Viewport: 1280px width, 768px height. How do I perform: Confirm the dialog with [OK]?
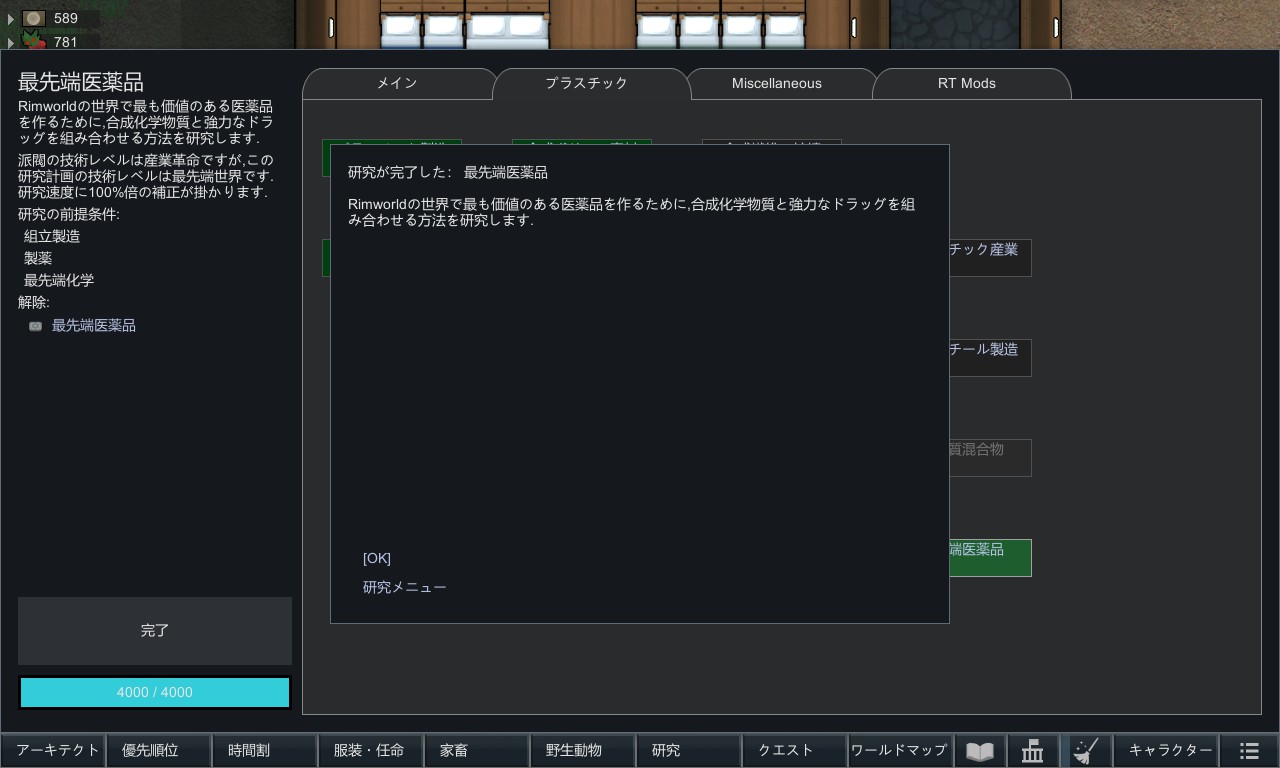coord(377,558)
